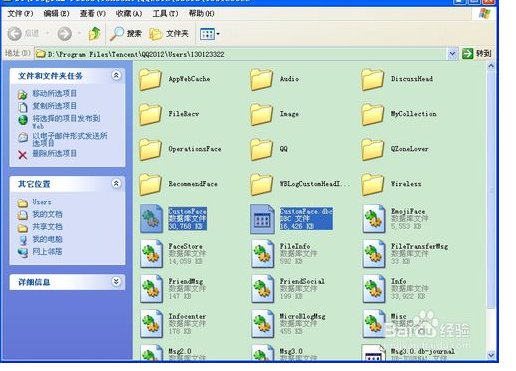Open the Forward button history dropdown arrow
The image size is (516, 371).
(x=79, y=34)
